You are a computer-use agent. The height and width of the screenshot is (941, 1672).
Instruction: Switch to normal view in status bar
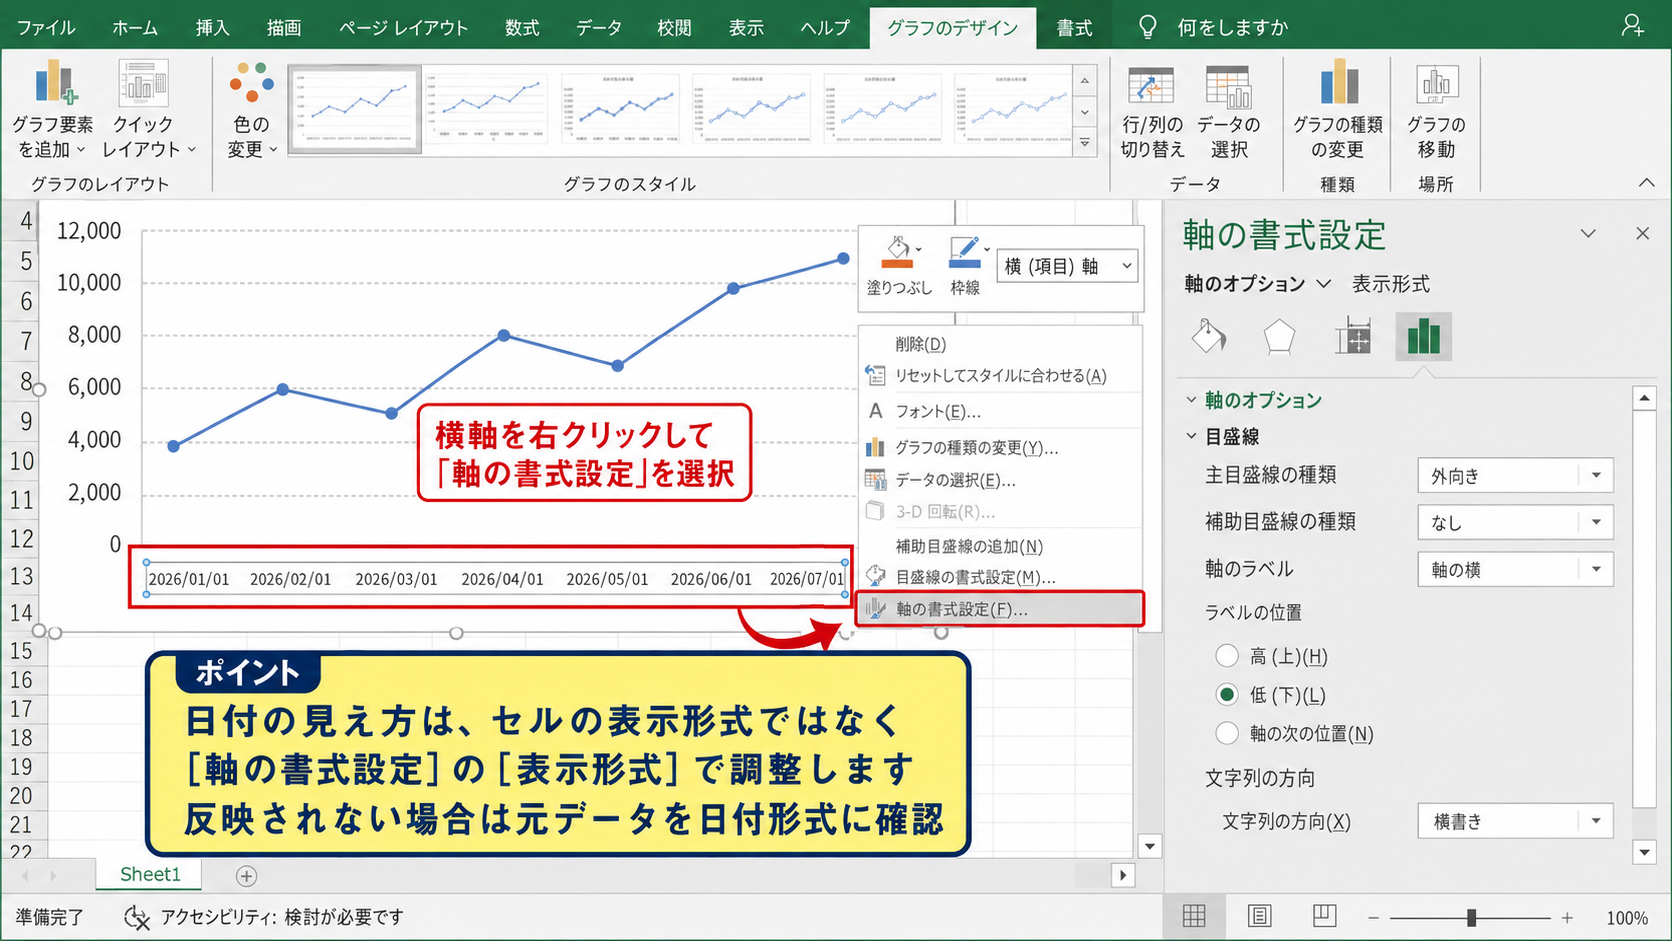[1194, 916]
